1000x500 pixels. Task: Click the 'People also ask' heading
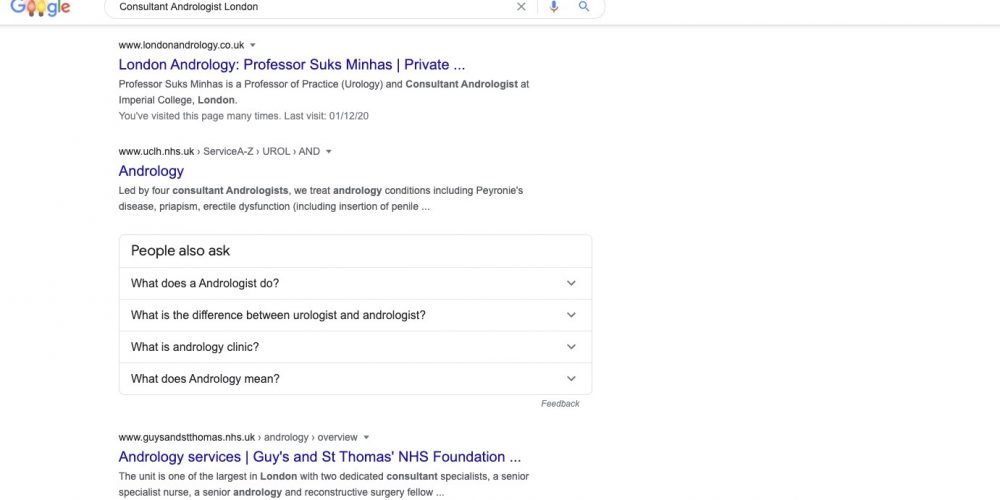(180, 251)
